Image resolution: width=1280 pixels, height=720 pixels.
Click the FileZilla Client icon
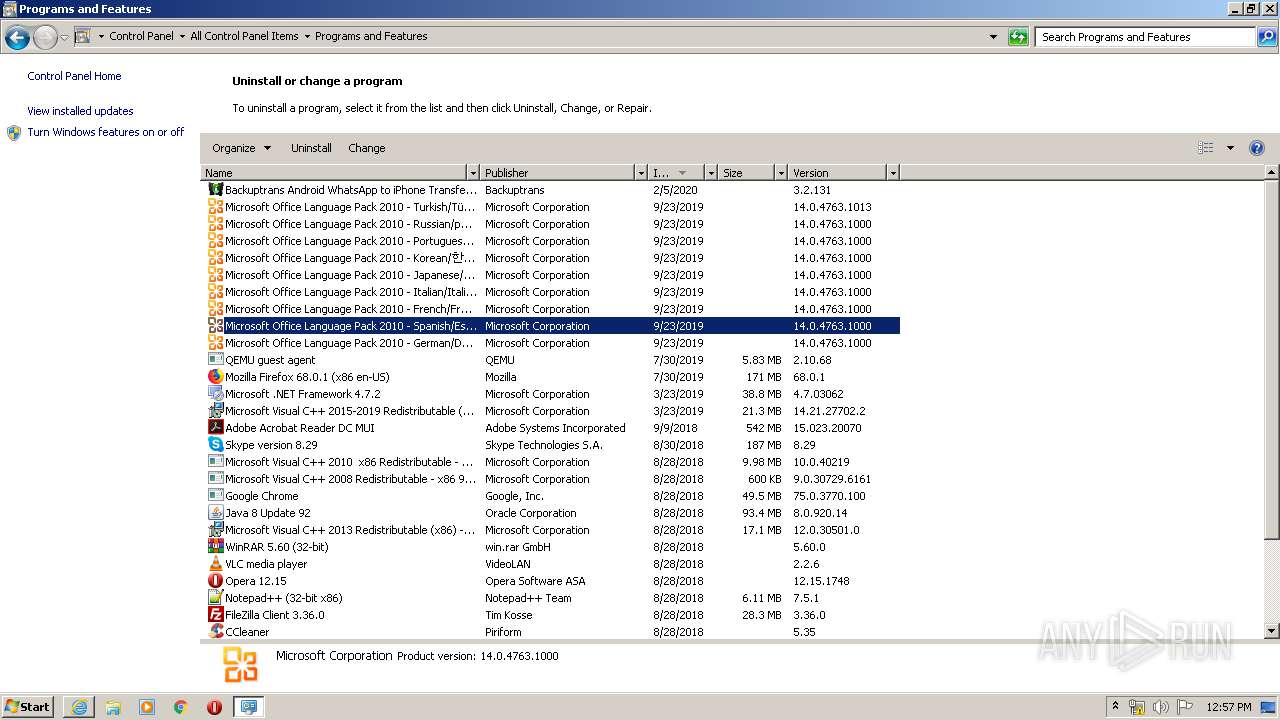215,615
